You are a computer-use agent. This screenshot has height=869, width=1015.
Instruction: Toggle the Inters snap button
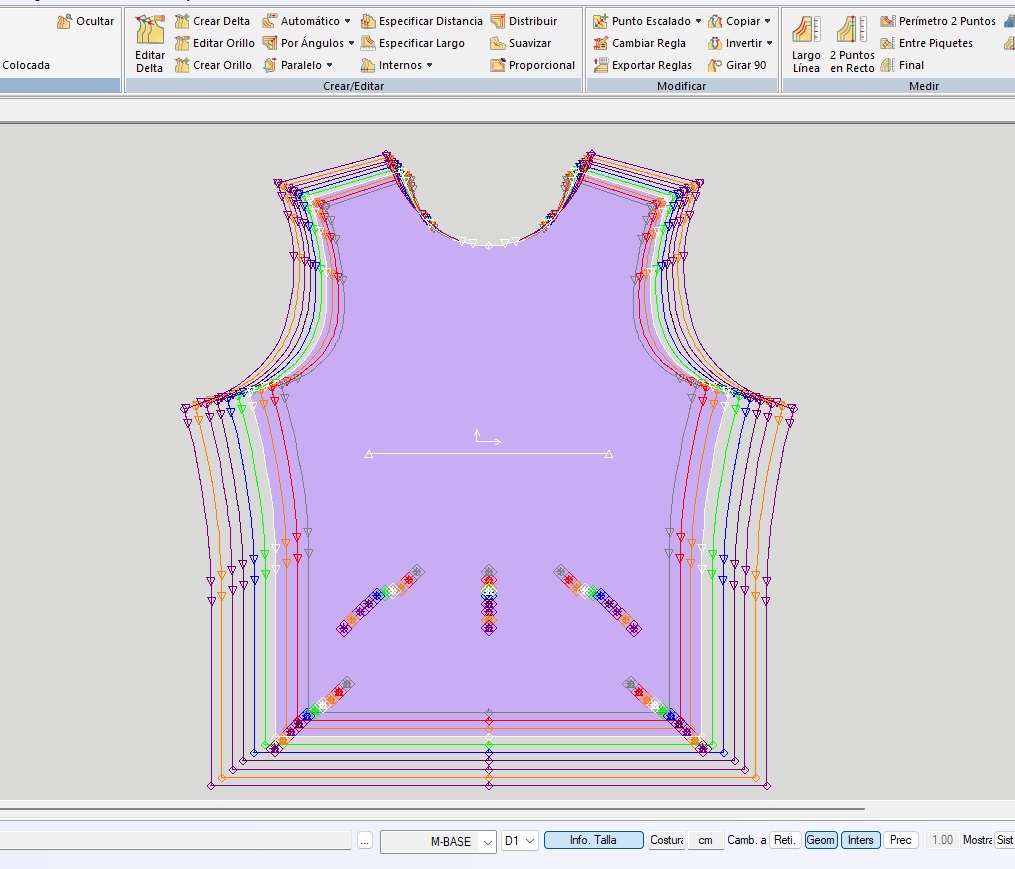pyautogui.click(x=860, y=840)
